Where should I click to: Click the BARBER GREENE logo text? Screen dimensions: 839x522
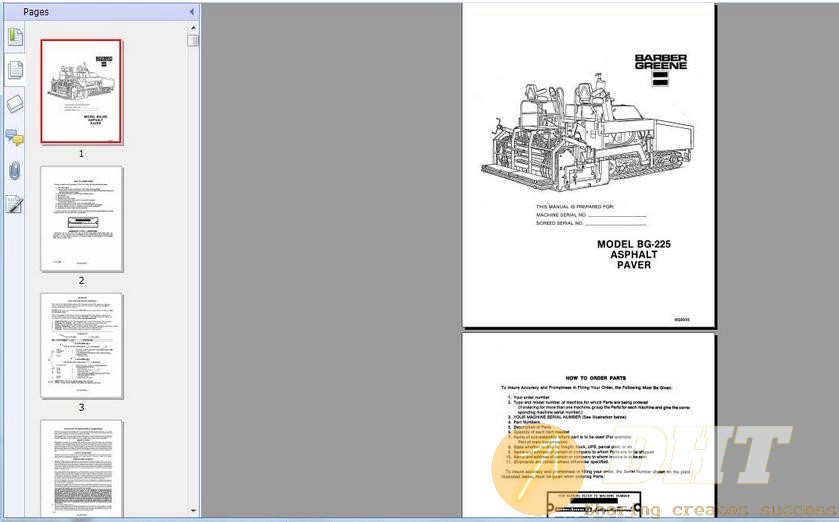coord(661,62)
